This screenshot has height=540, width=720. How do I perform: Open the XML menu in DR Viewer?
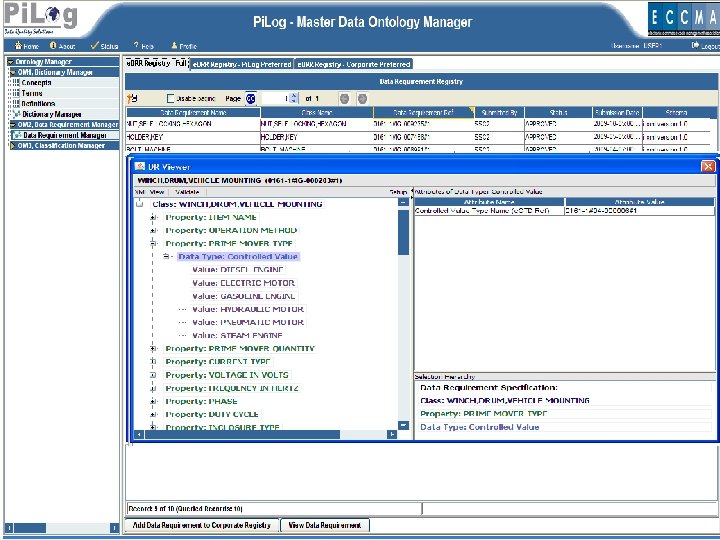(x=140, y=192)
